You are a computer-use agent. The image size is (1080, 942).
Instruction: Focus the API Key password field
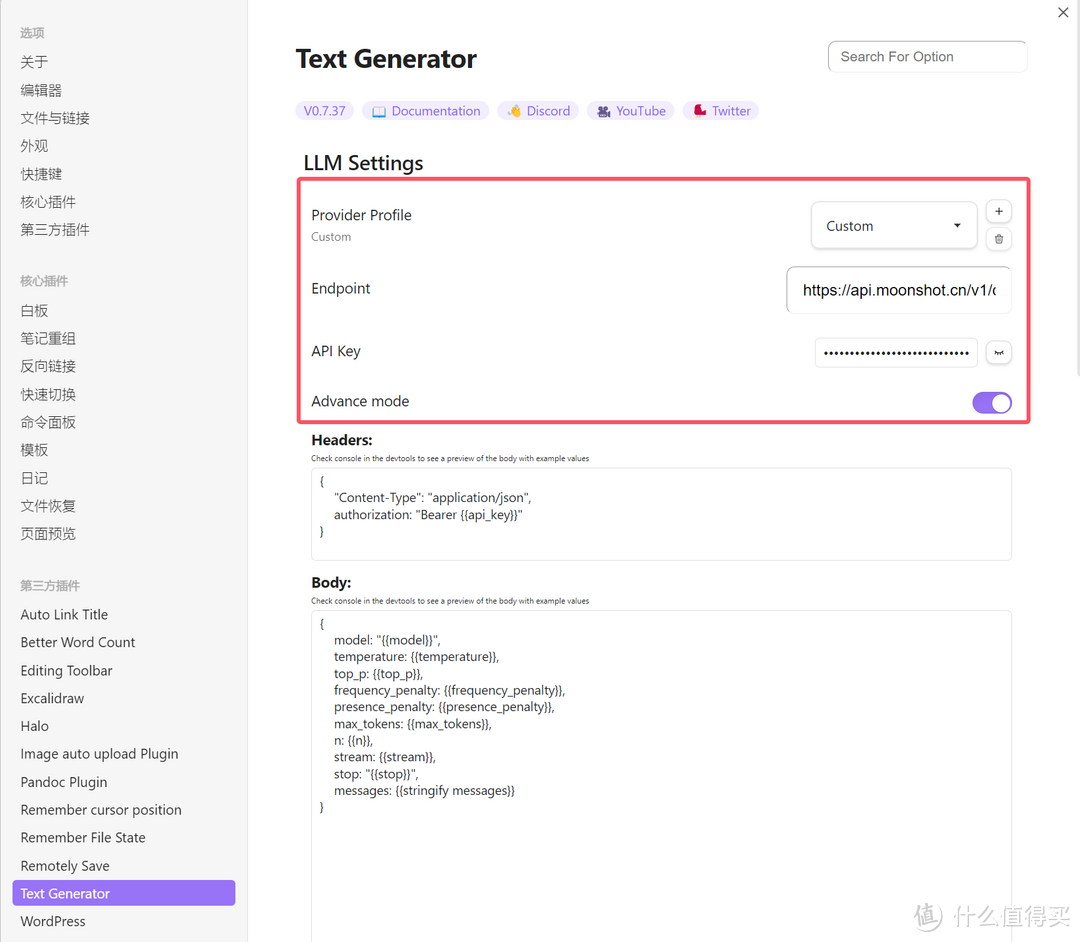(x=895, y=353)
